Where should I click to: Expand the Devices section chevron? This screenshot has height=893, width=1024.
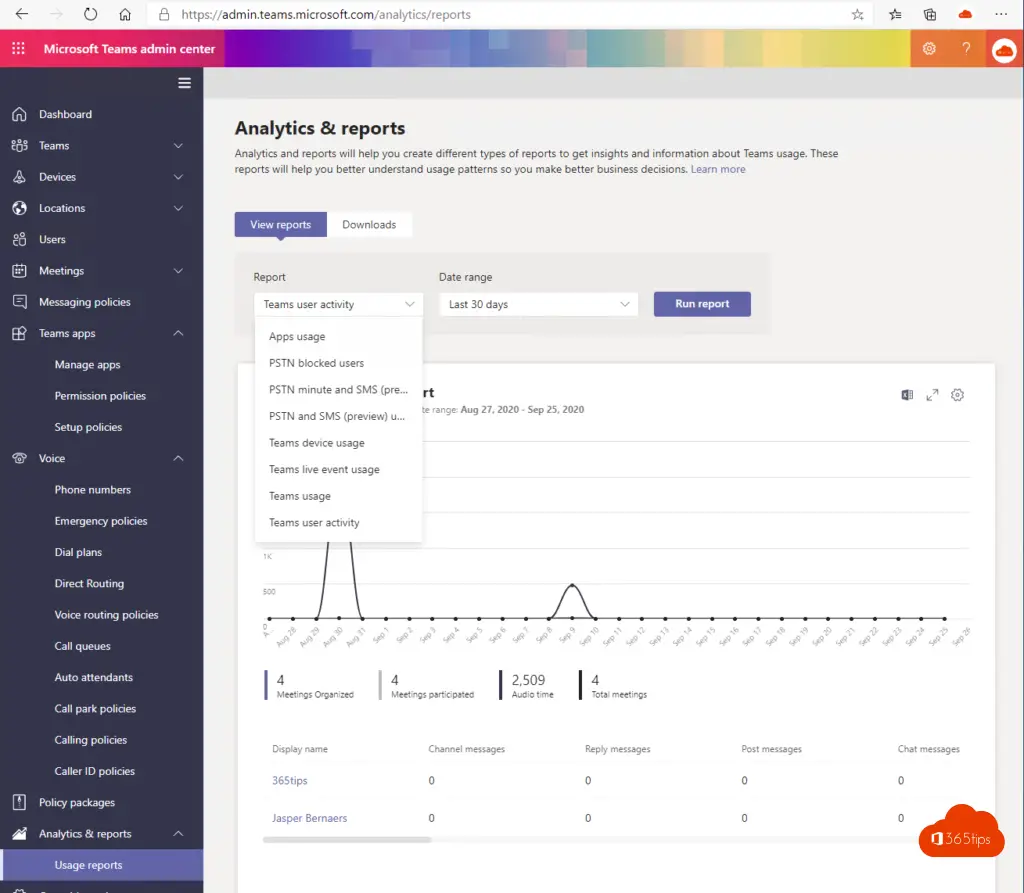click(x=178, y=177)
